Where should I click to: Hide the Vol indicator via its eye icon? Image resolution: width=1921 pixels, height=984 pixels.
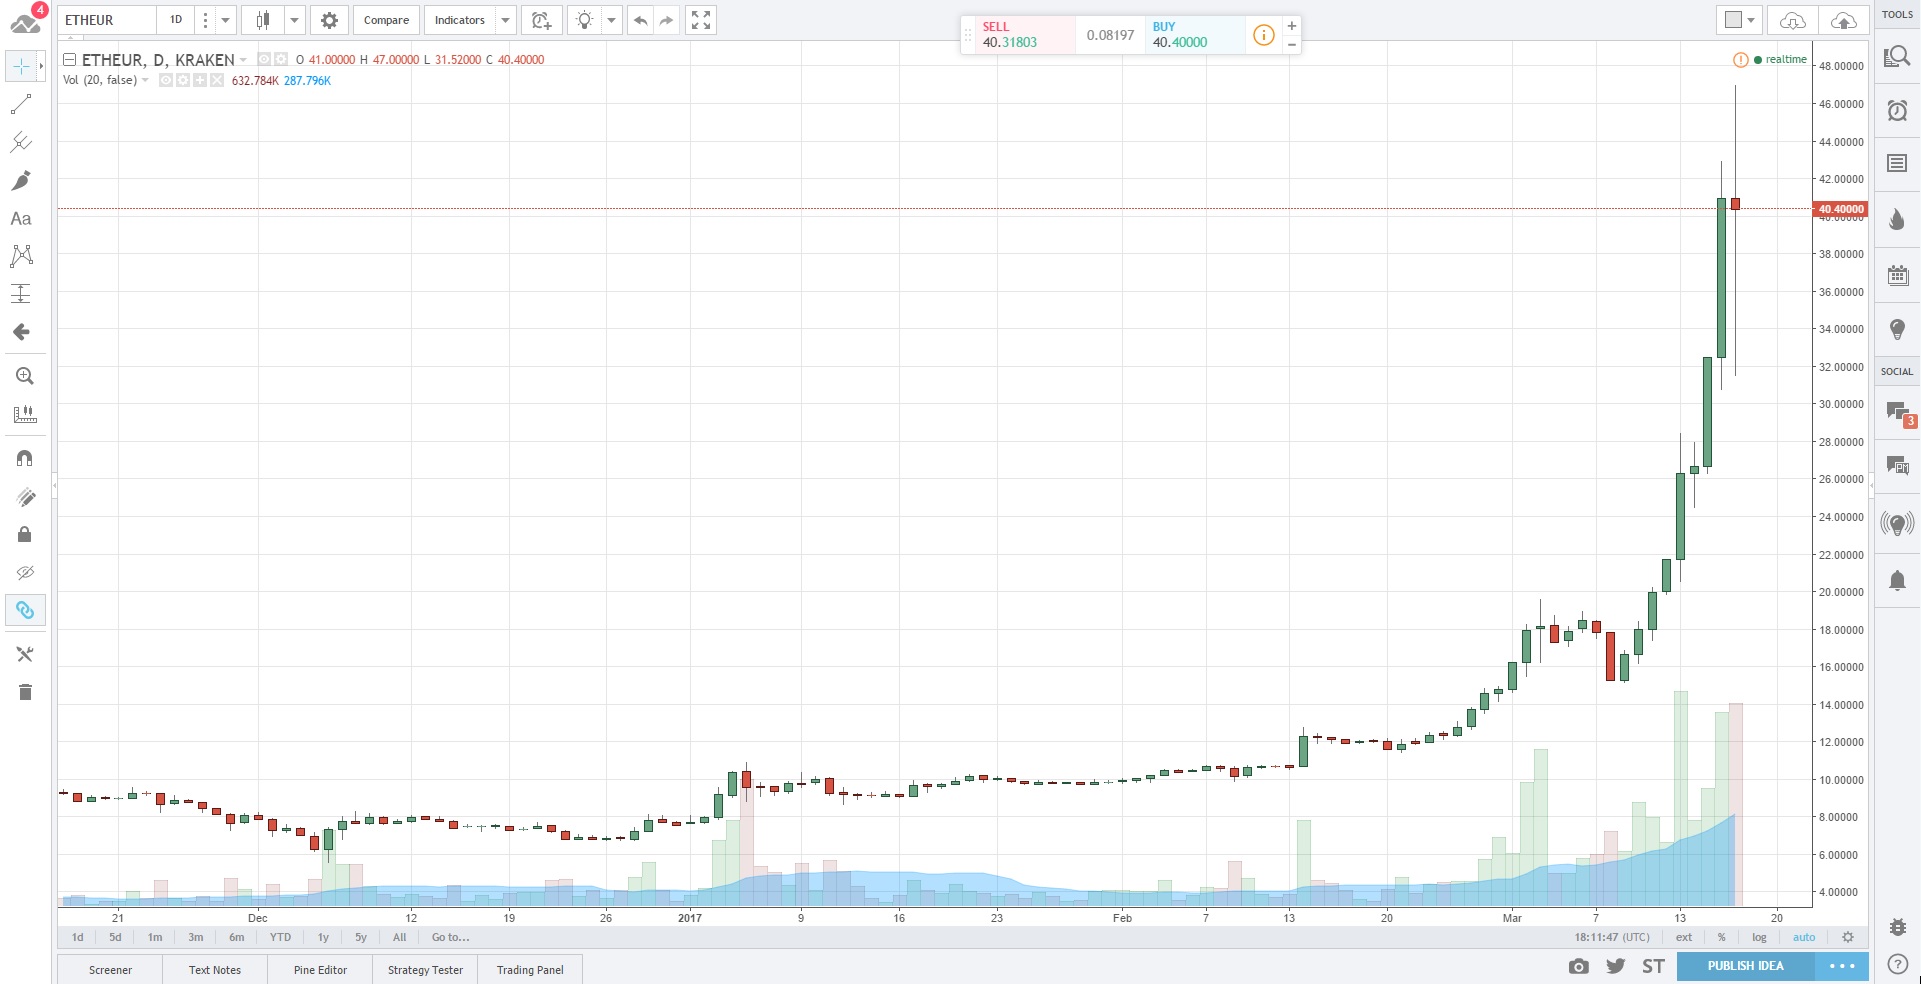tap(166, 81)
